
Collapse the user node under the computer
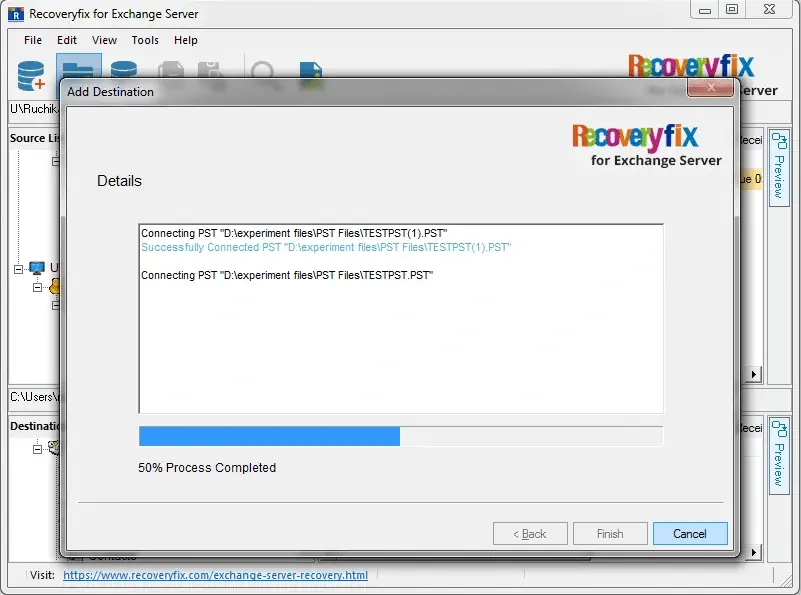coord(37,288)
